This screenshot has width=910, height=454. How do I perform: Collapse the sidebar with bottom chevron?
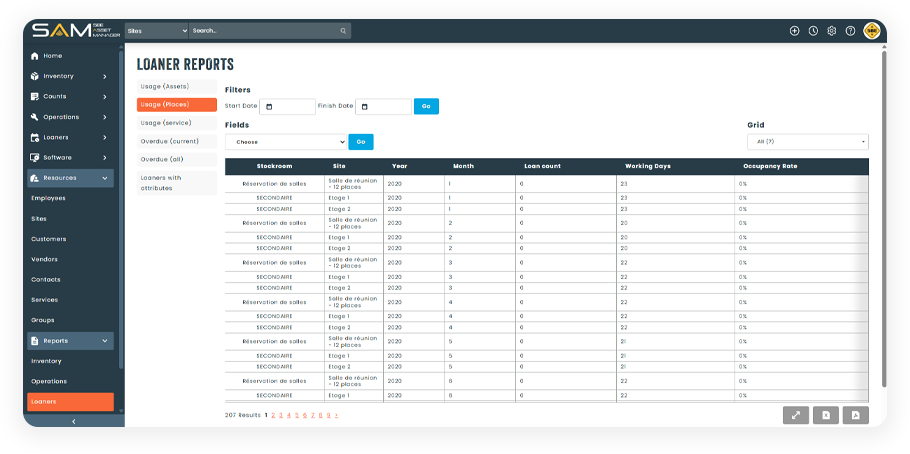[x=73, y=421]
